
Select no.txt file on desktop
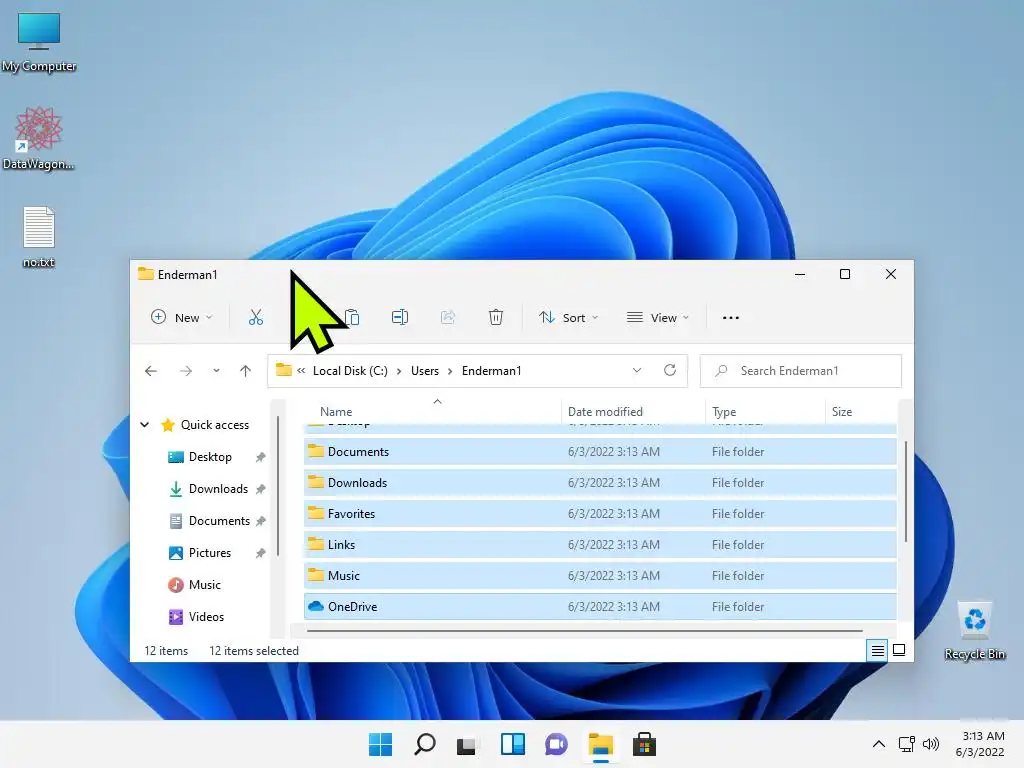click(x=39, y=236)
